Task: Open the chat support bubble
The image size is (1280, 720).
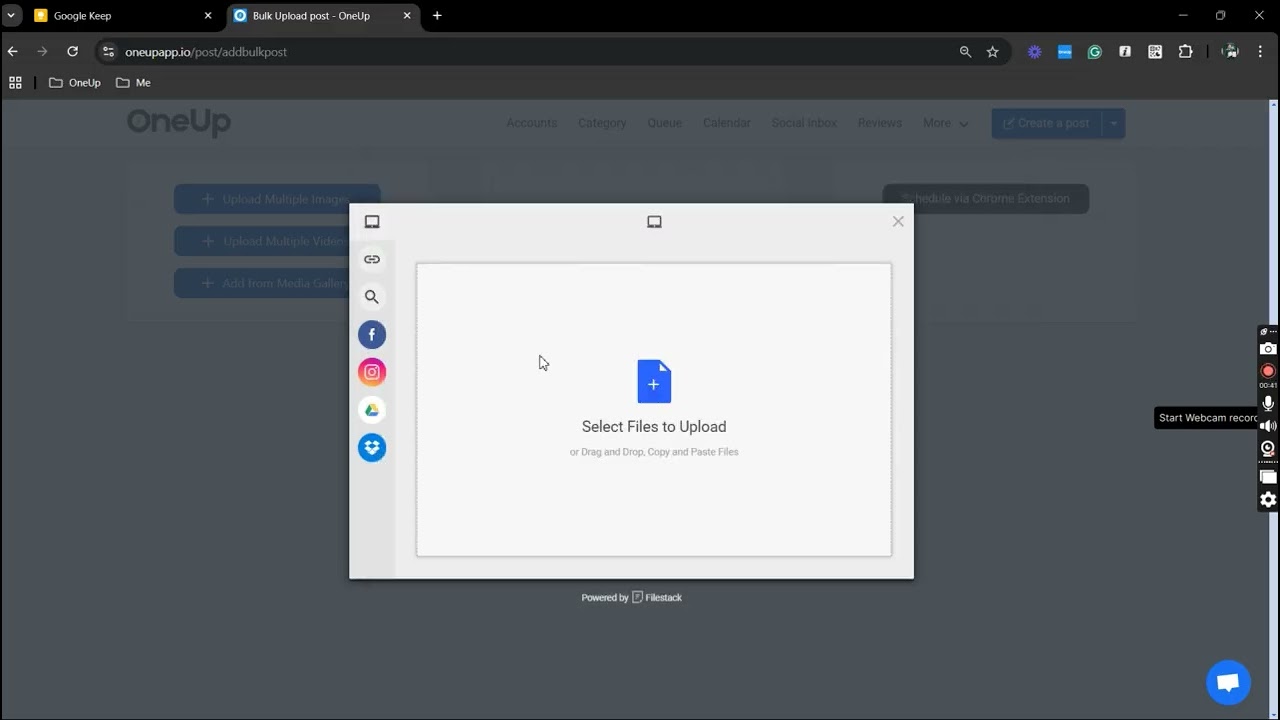Action: 1228,683
